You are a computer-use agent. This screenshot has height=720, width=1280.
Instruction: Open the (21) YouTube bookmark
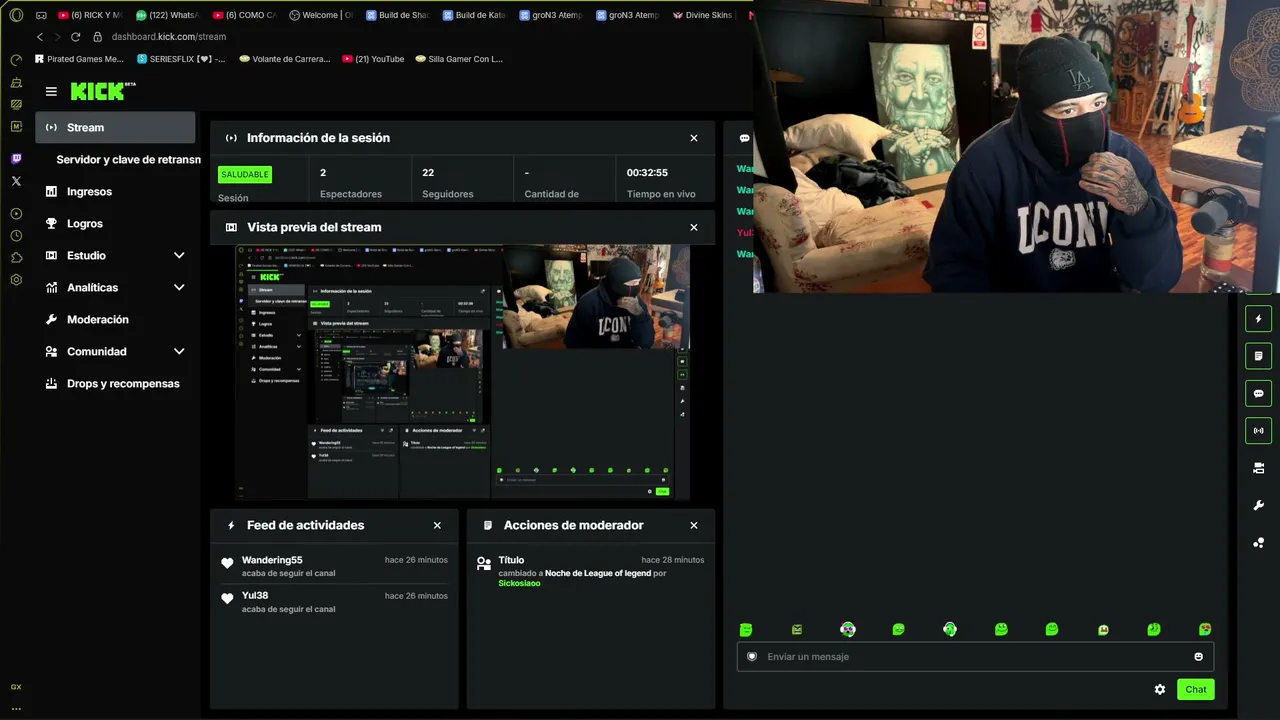[373, 59]
